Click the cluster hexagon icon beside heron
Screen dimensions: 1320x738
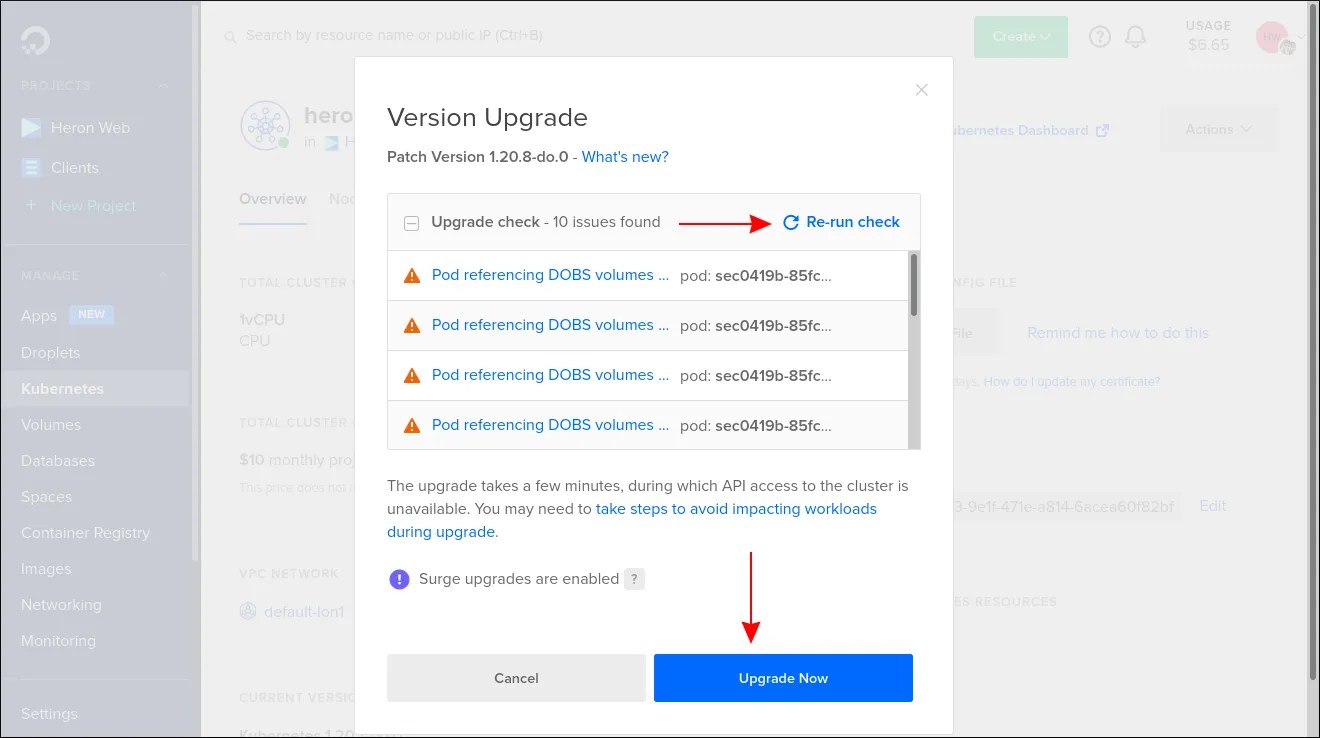(265, 125)
